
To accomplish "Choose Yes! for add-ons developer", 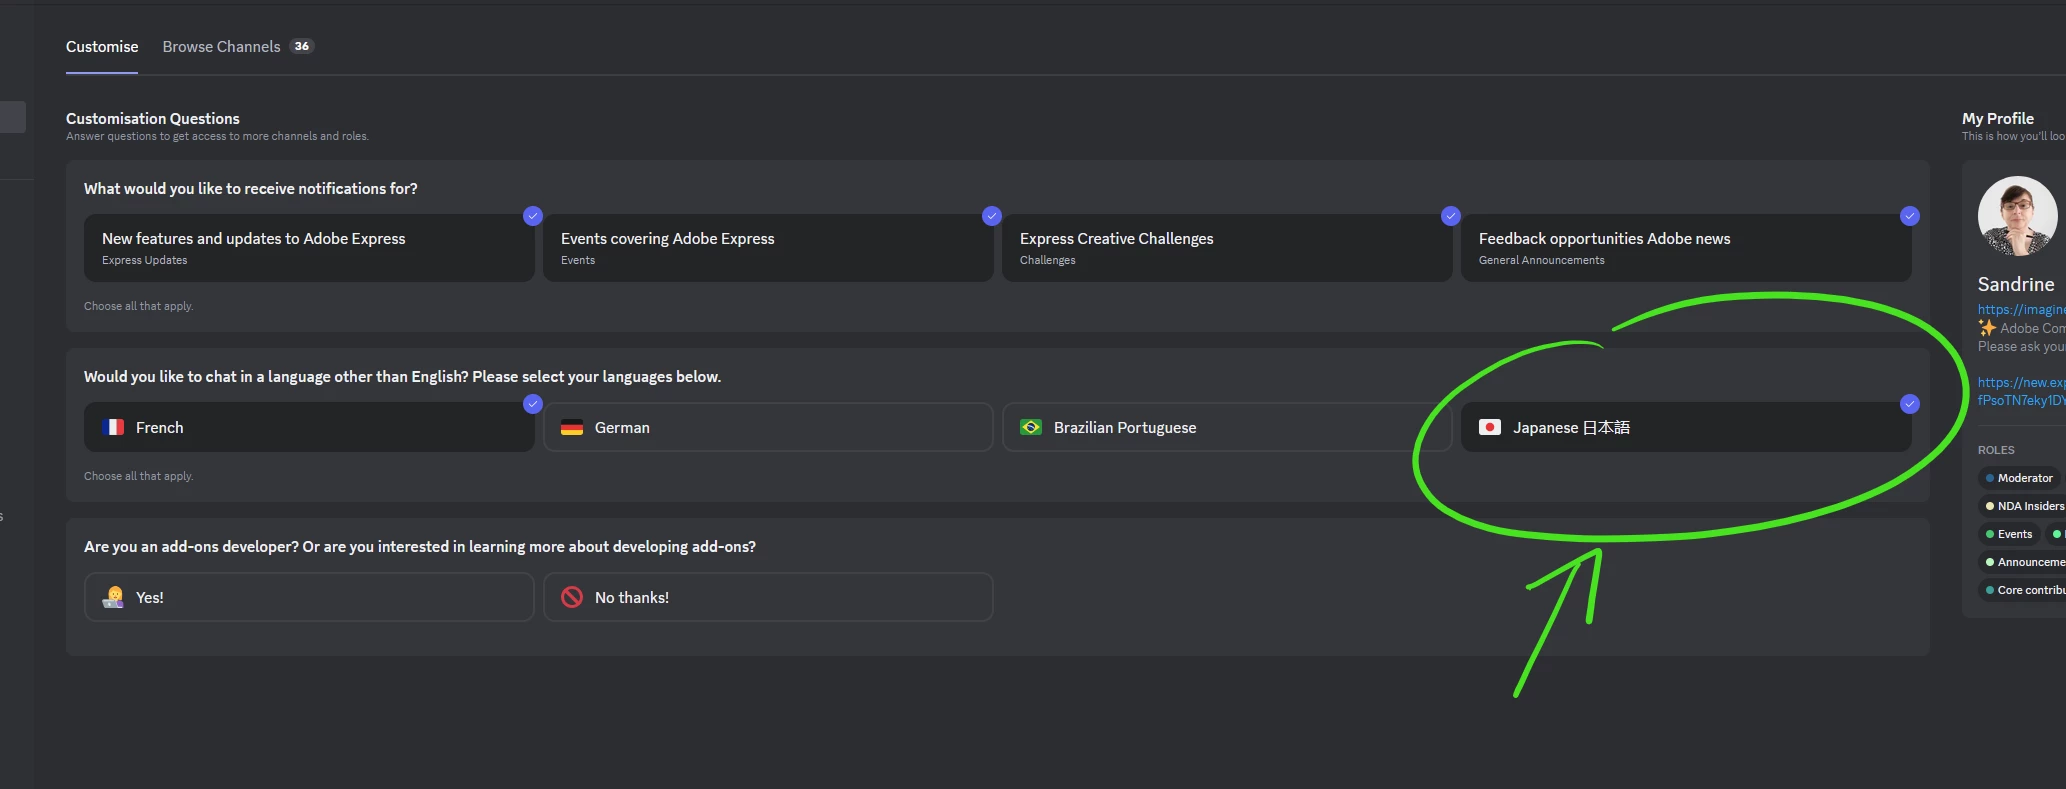I will tap(309, 597).
